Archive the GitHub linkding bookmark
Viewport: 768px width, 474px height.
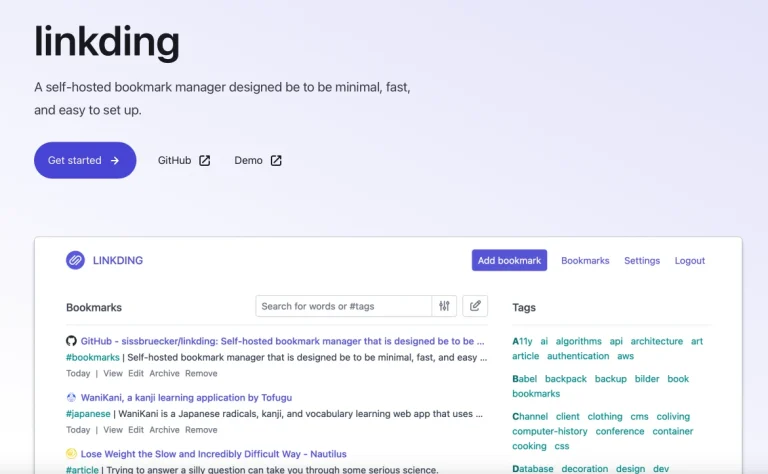point(165,373)
